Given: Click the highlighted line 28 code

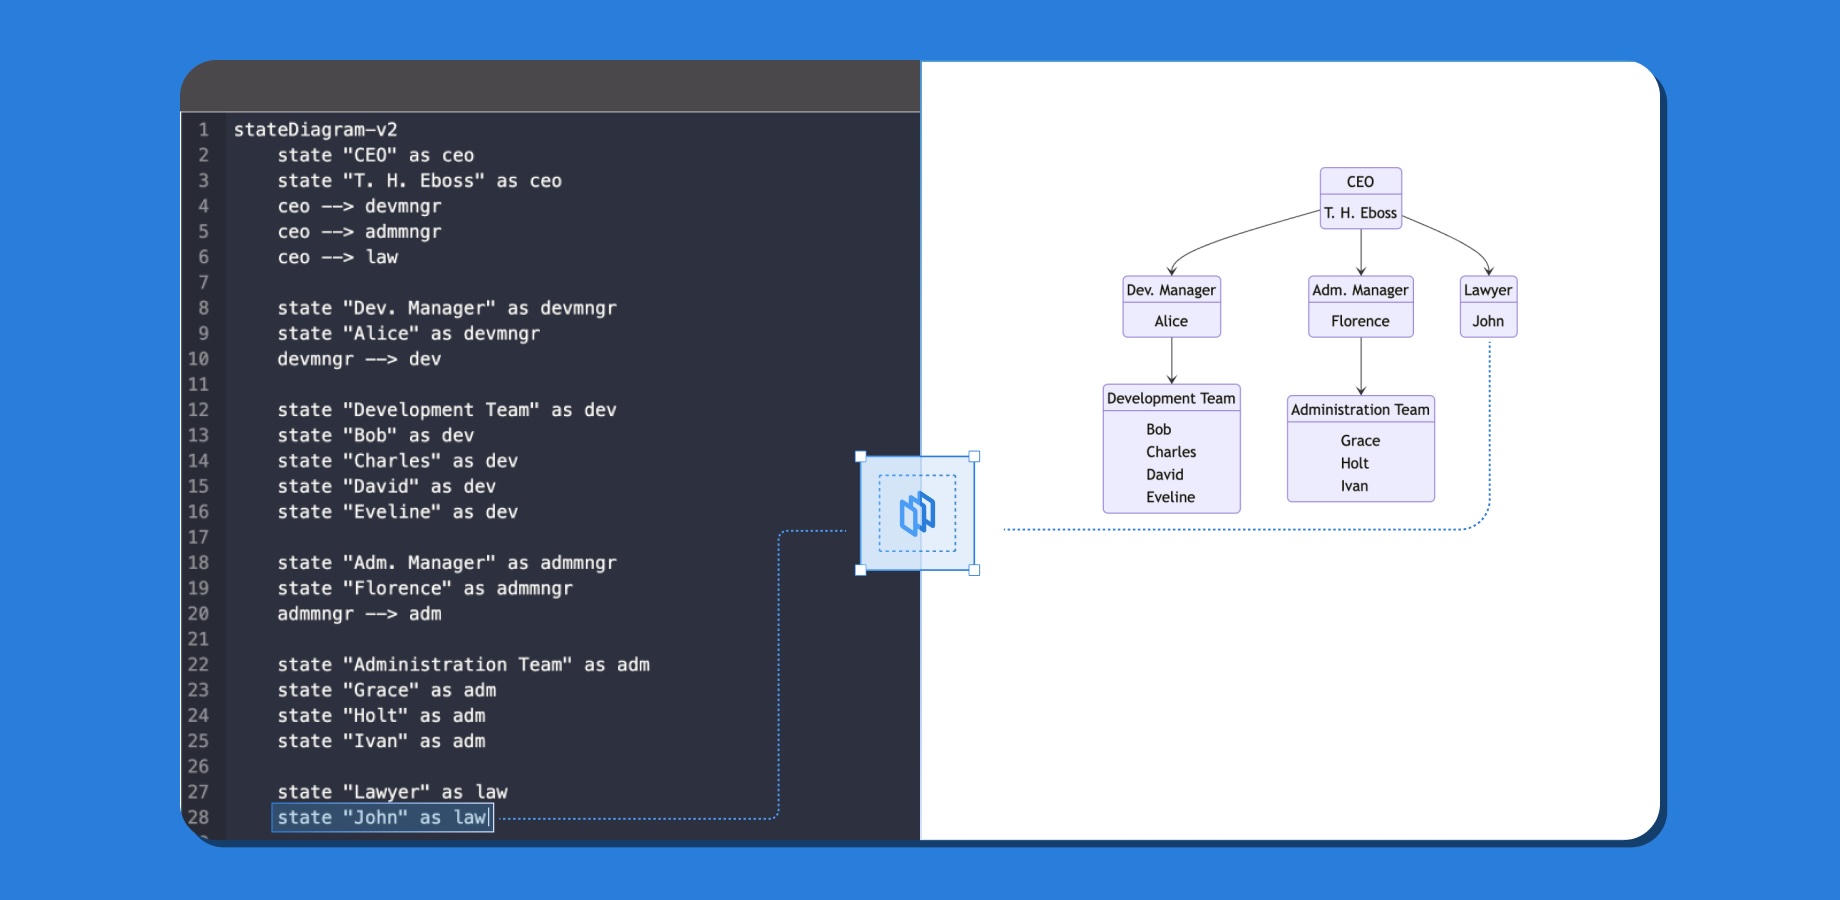Looking at the screenshot, I should tap(383, 817).
